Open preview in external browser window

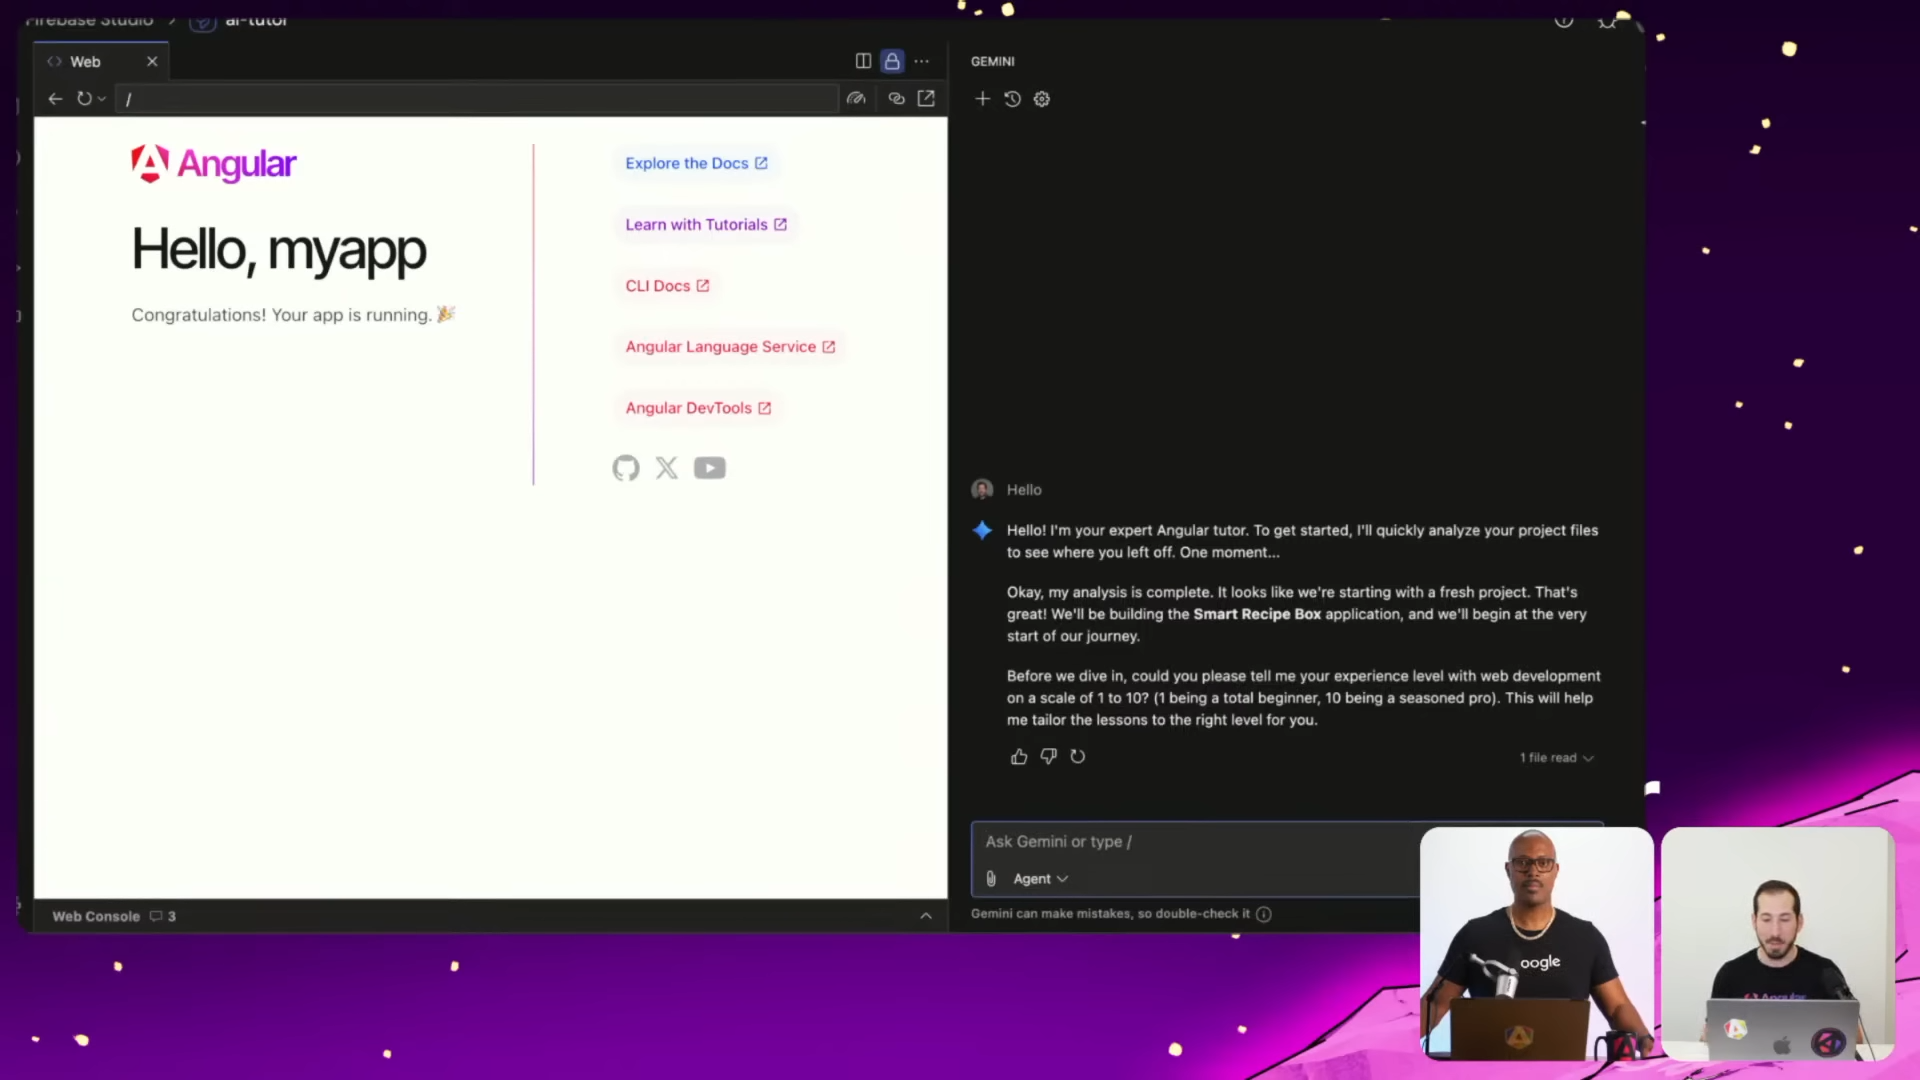(x=926, y=98)
